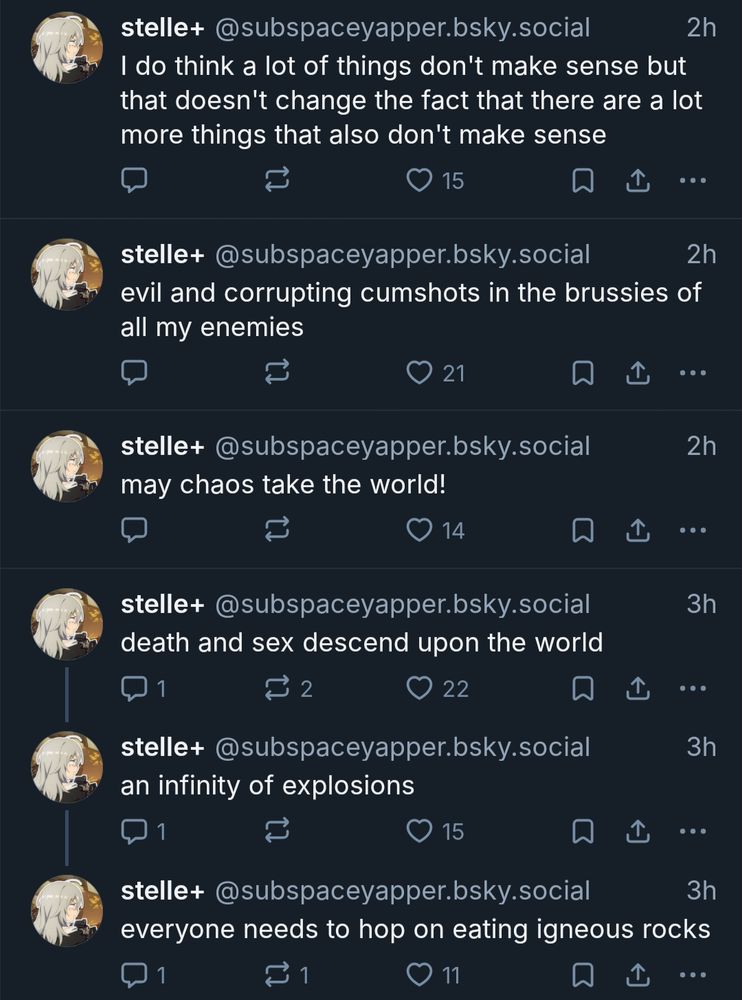Image resolution: width=742 pixels, height=1000 pixels.
Task: Bookmark the 'may chaos take the world!' post
Action: 582,530
